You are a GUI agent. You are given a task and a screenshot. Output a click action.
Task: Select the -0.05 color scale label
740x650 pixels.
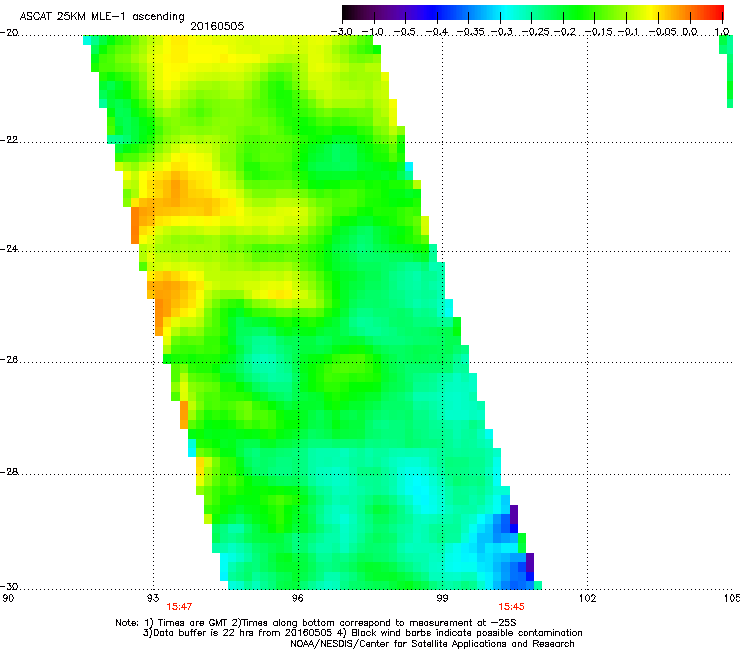coord(664,32)
